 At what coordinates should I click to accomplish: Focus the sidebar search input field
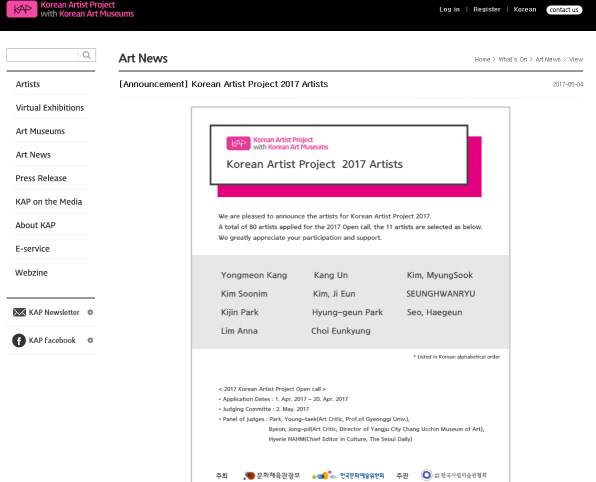coord(42,55)
